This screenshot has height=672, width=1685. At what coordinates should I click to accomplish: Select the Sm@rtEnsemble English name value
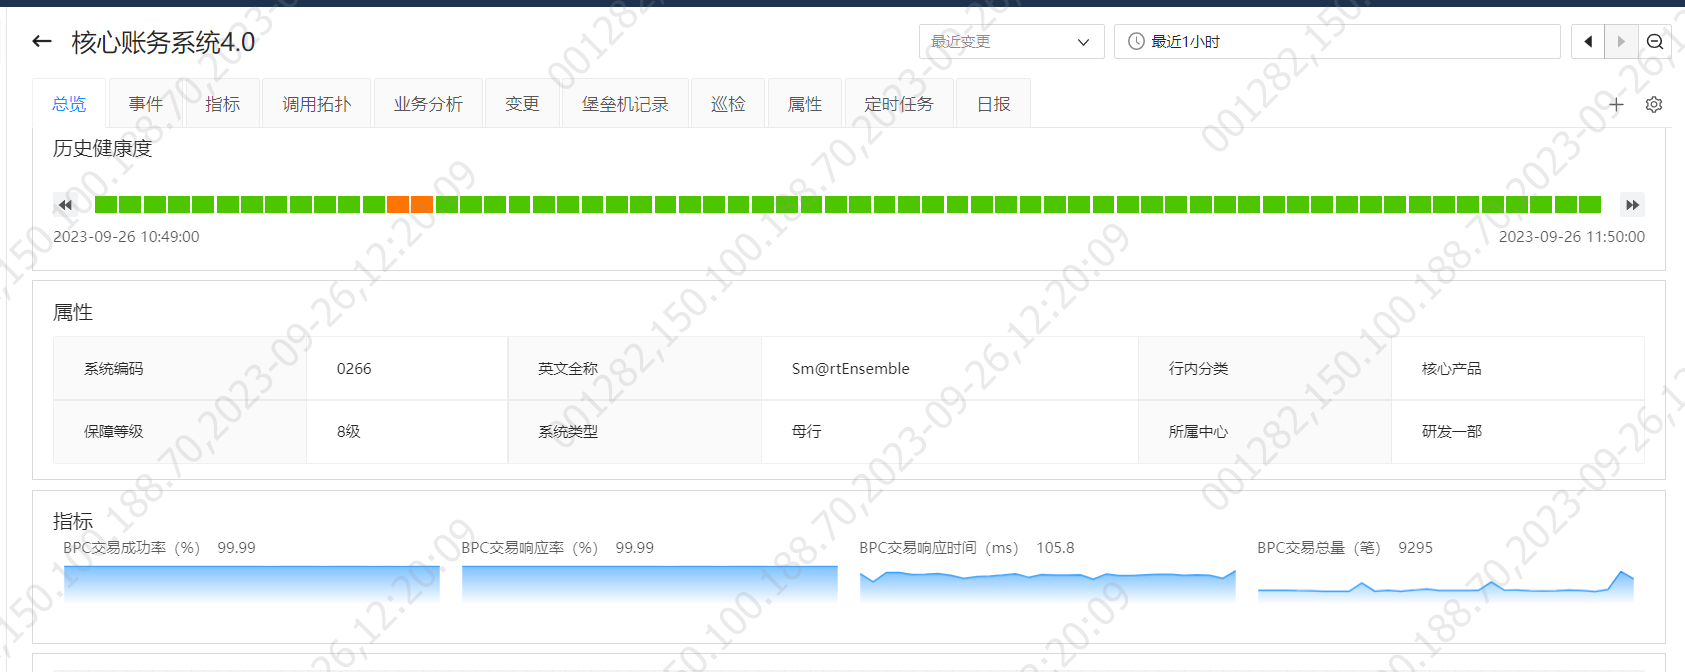[851, 369]
